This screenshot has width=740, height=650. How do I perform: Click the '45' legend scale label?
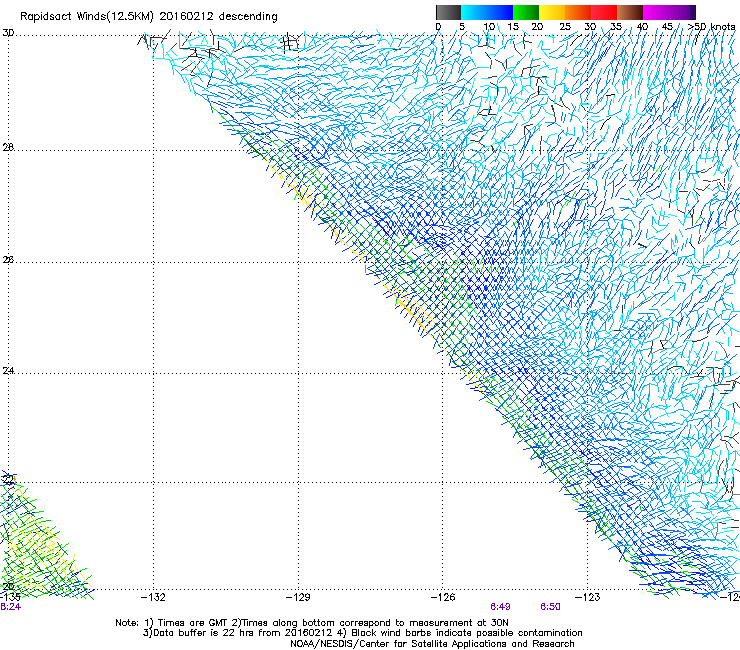click(x=667, y=27)
